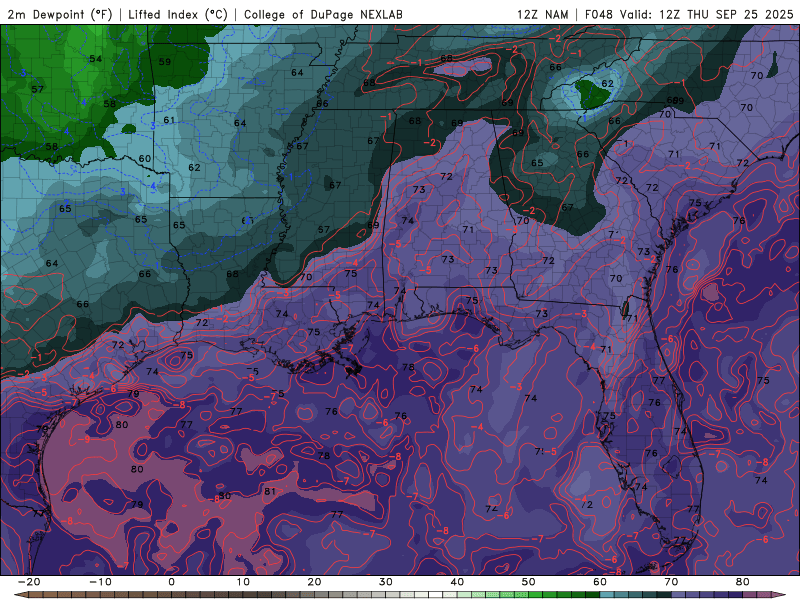Click the "Lifted Index (°C)" title text
Image resolution: width=800 pixels, height=600 pixels.
[178, 14]
